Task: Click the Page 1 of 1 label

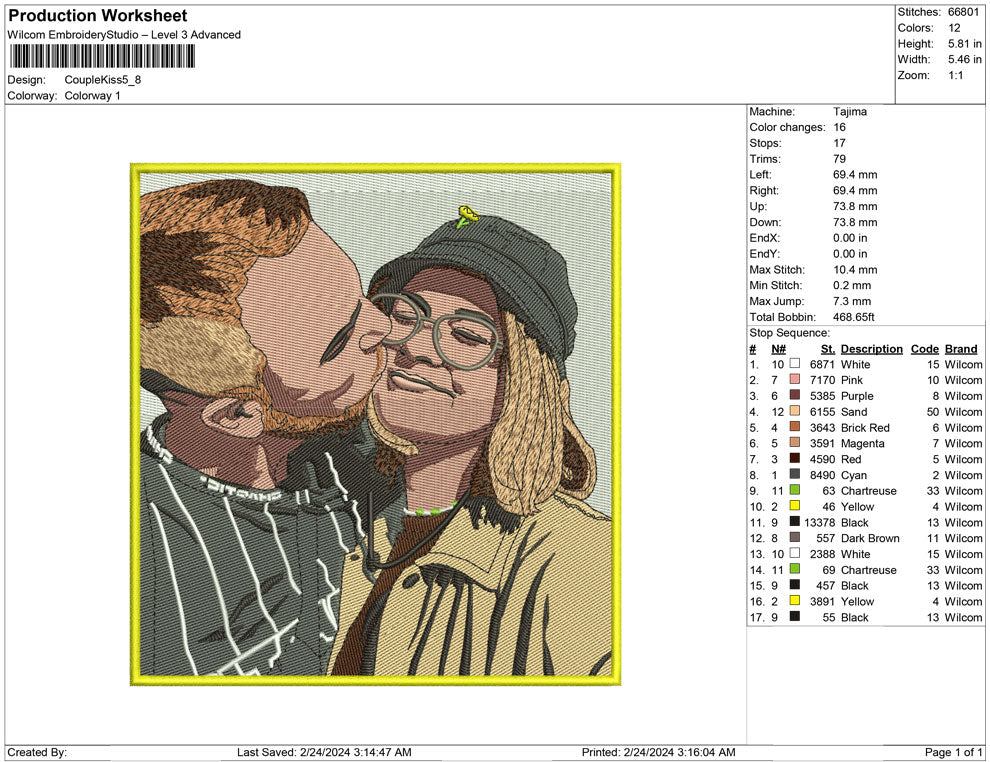Action: [x=950, y=752]
